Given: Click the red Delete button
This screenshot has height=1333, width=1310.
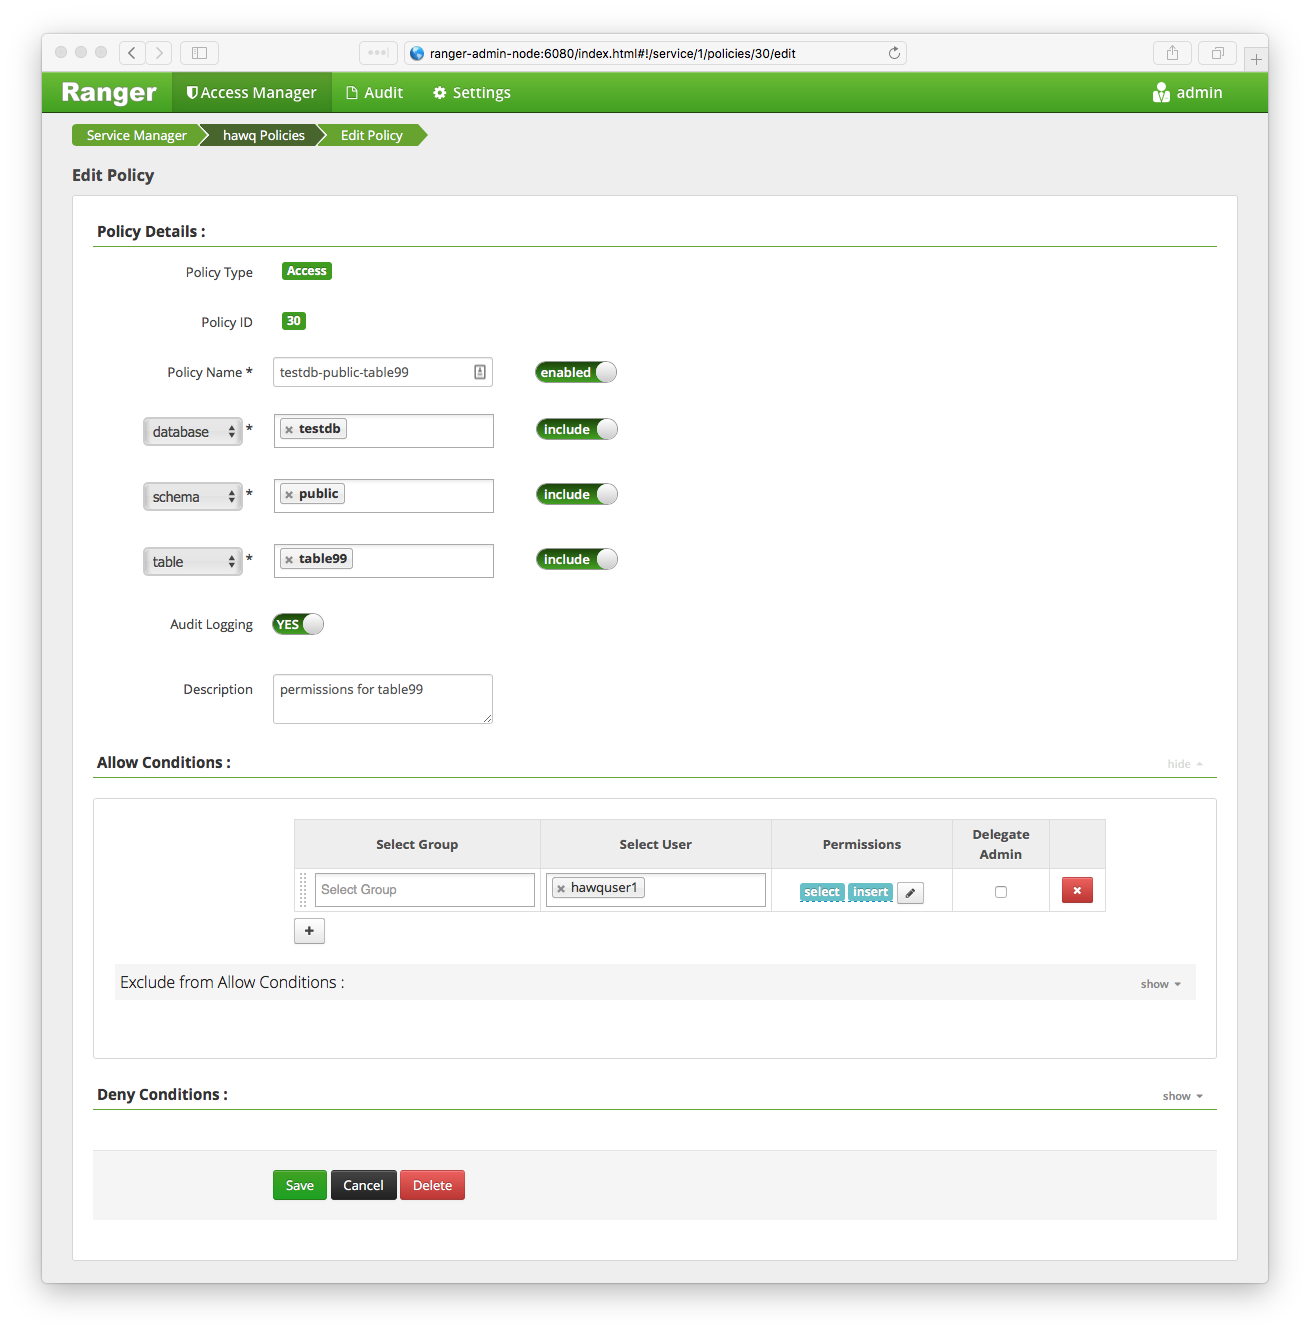Looking at the screenshot, I should coord(432,1185).
